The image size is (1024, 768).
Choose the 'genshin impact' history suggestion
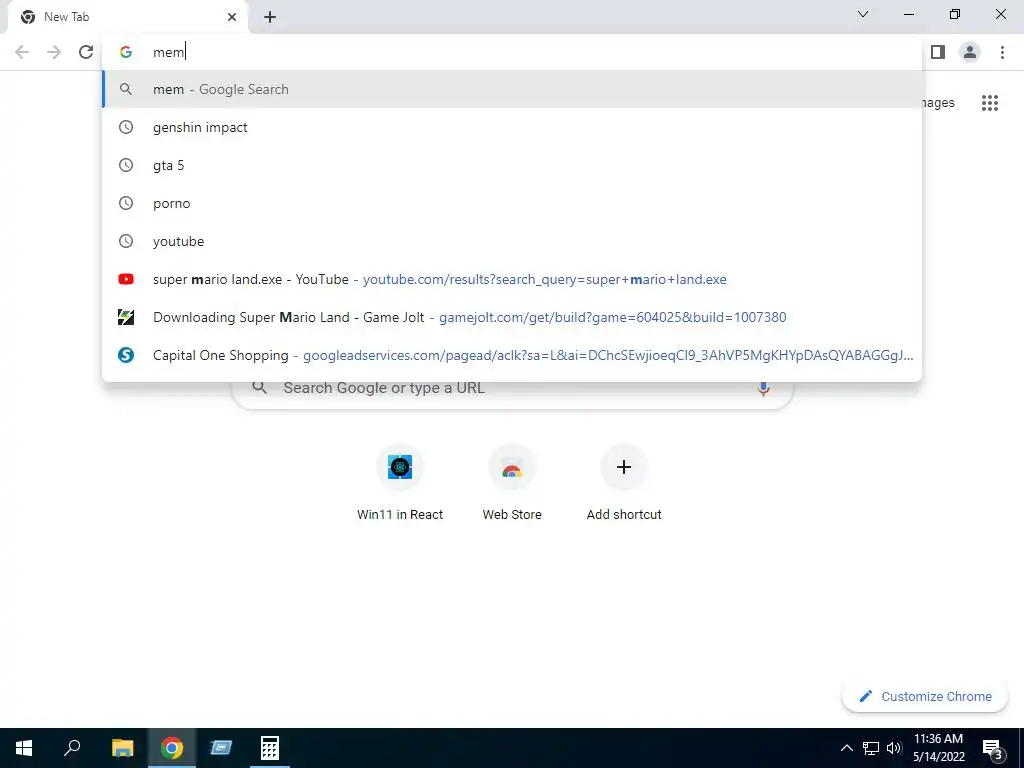(x=512, y=127)
